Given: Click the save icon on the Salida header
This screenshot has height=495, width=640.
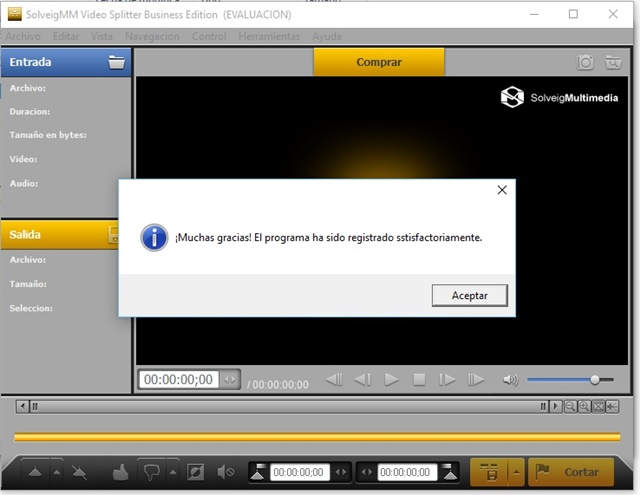Looking at the screenshot, I should point(113,235).
